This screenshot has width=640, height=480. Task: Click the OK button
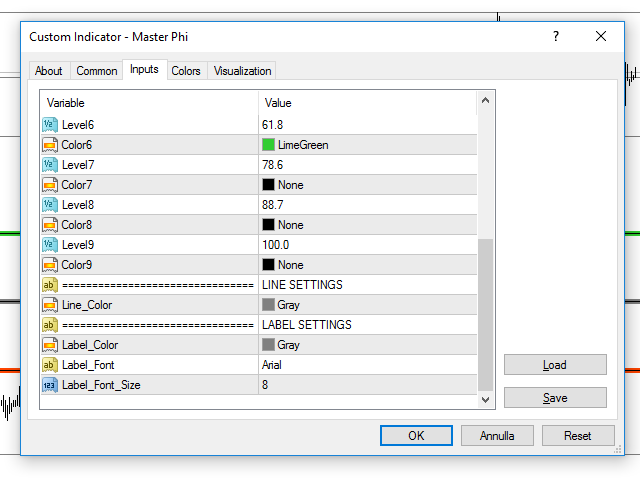416,436
